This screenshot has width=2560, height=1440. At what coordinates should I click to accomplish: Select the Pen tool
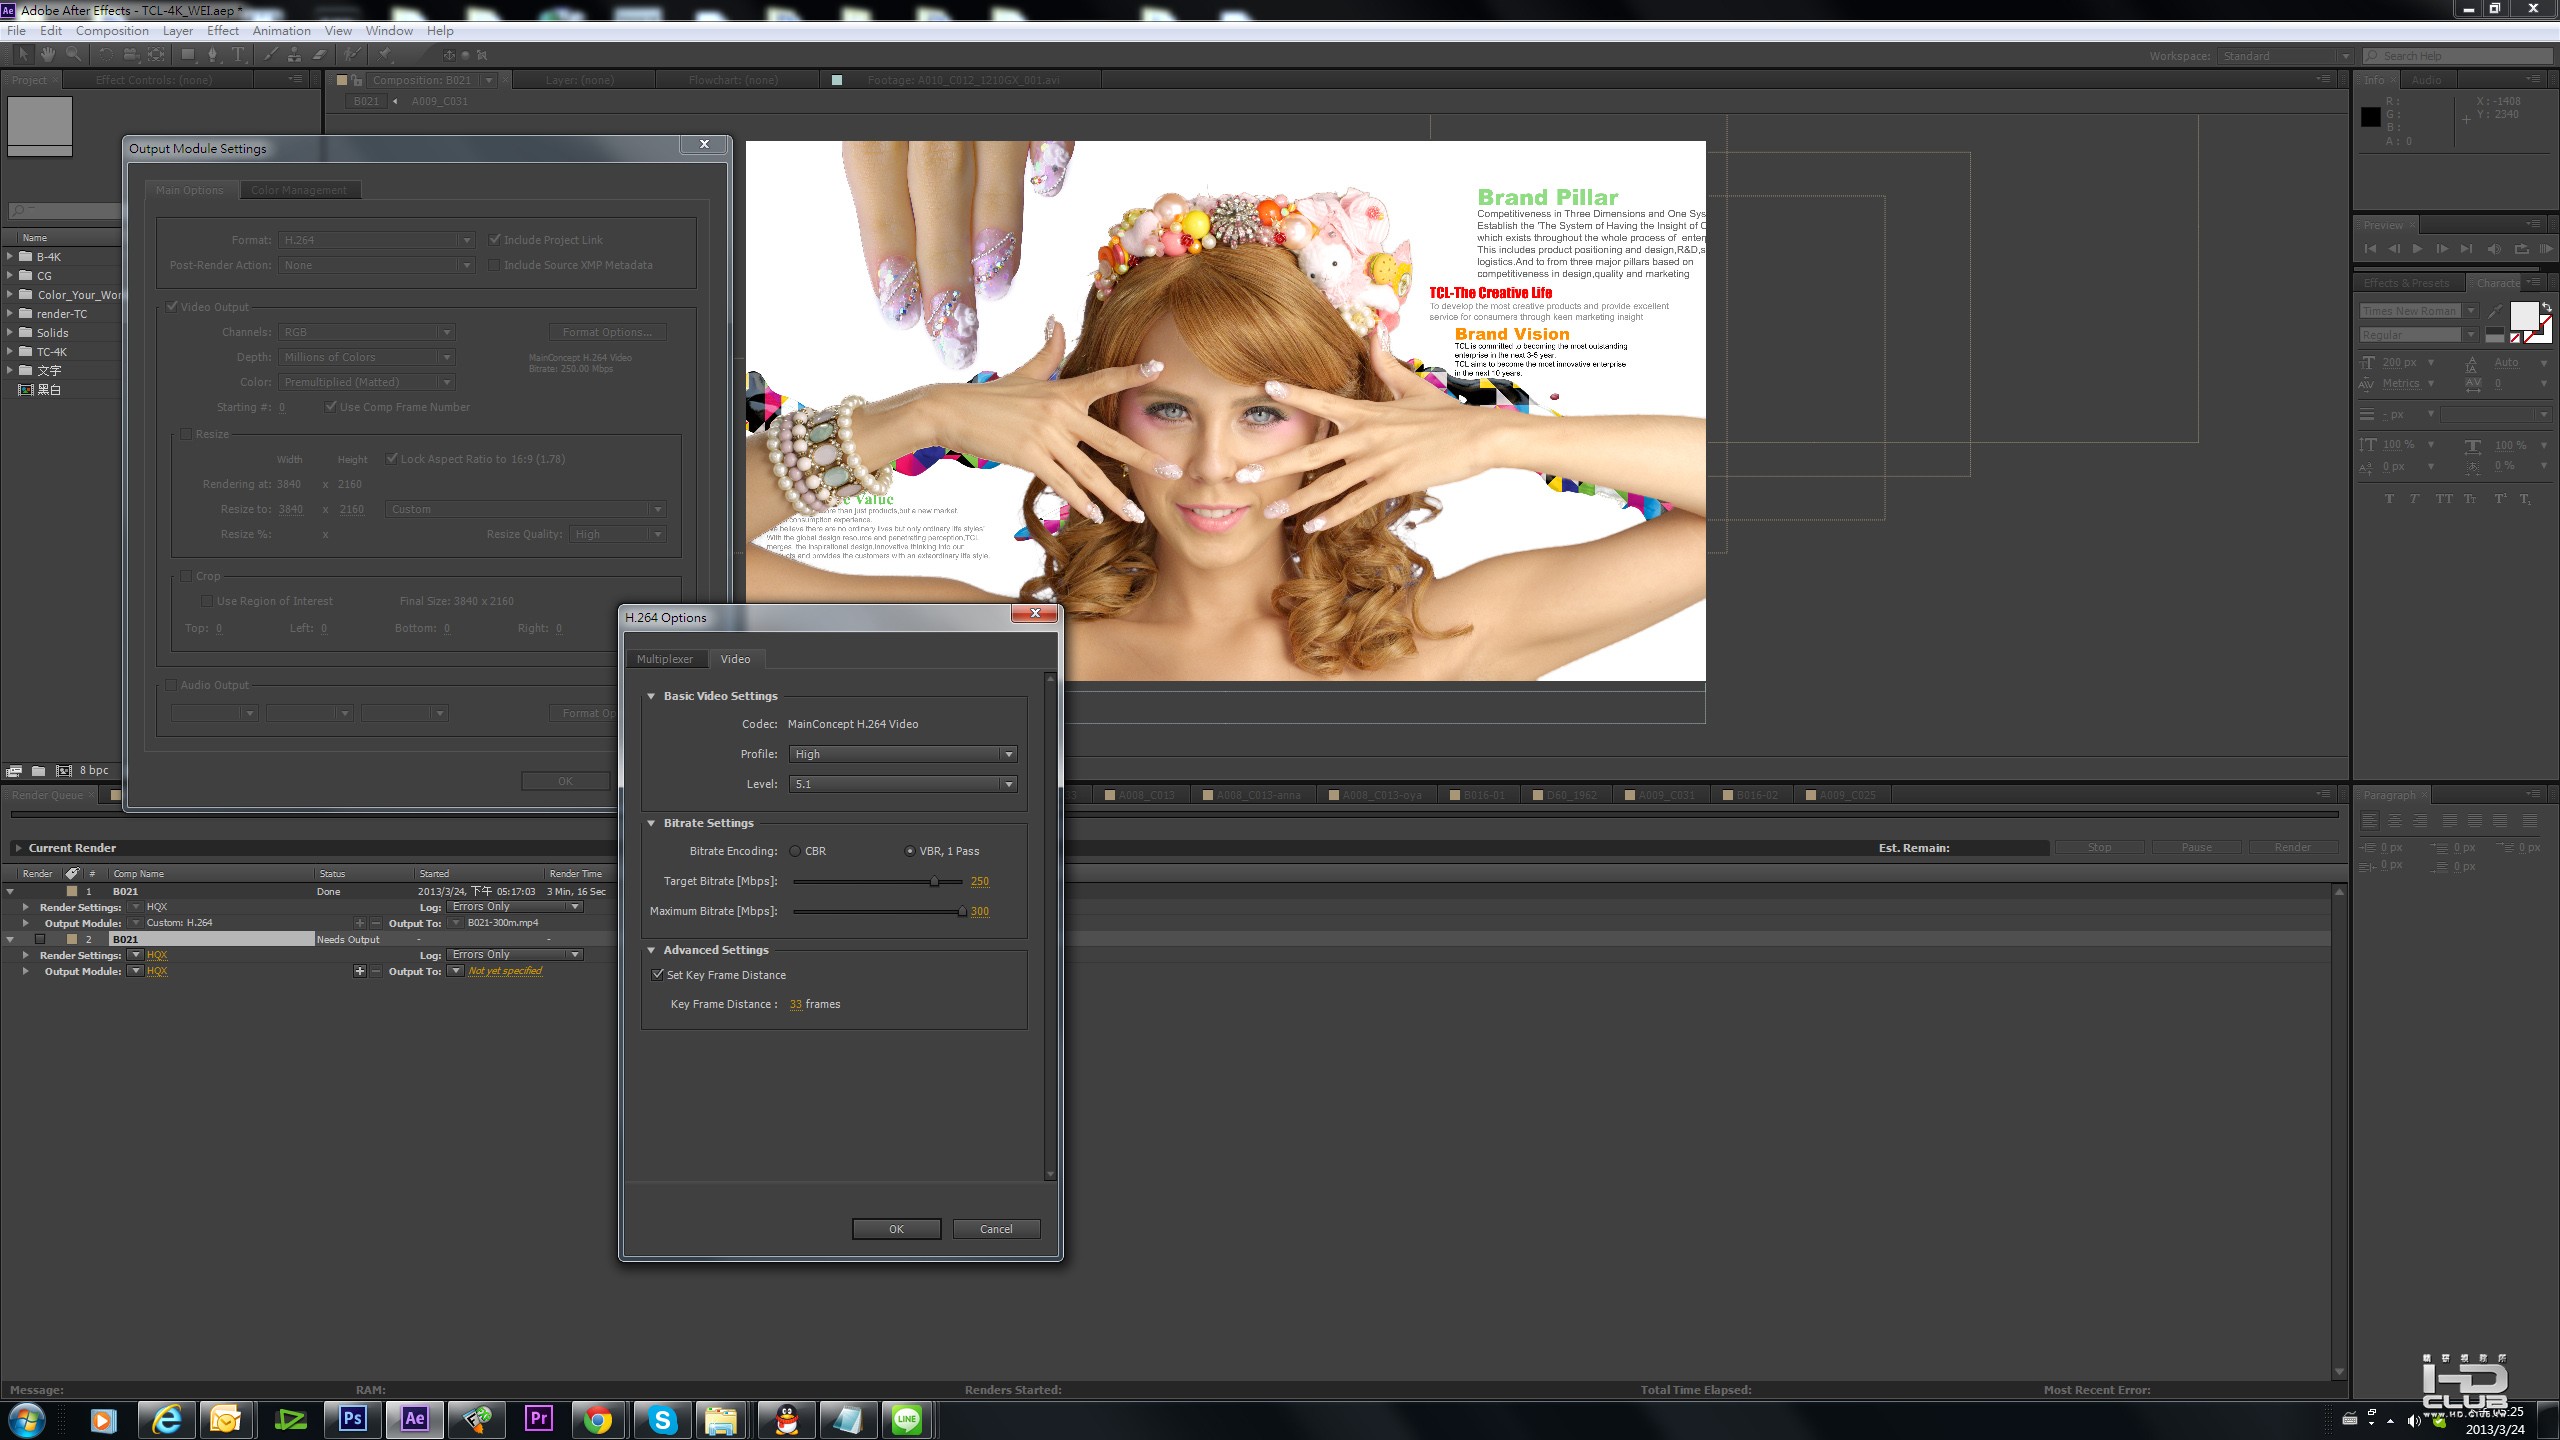(212, 55)
